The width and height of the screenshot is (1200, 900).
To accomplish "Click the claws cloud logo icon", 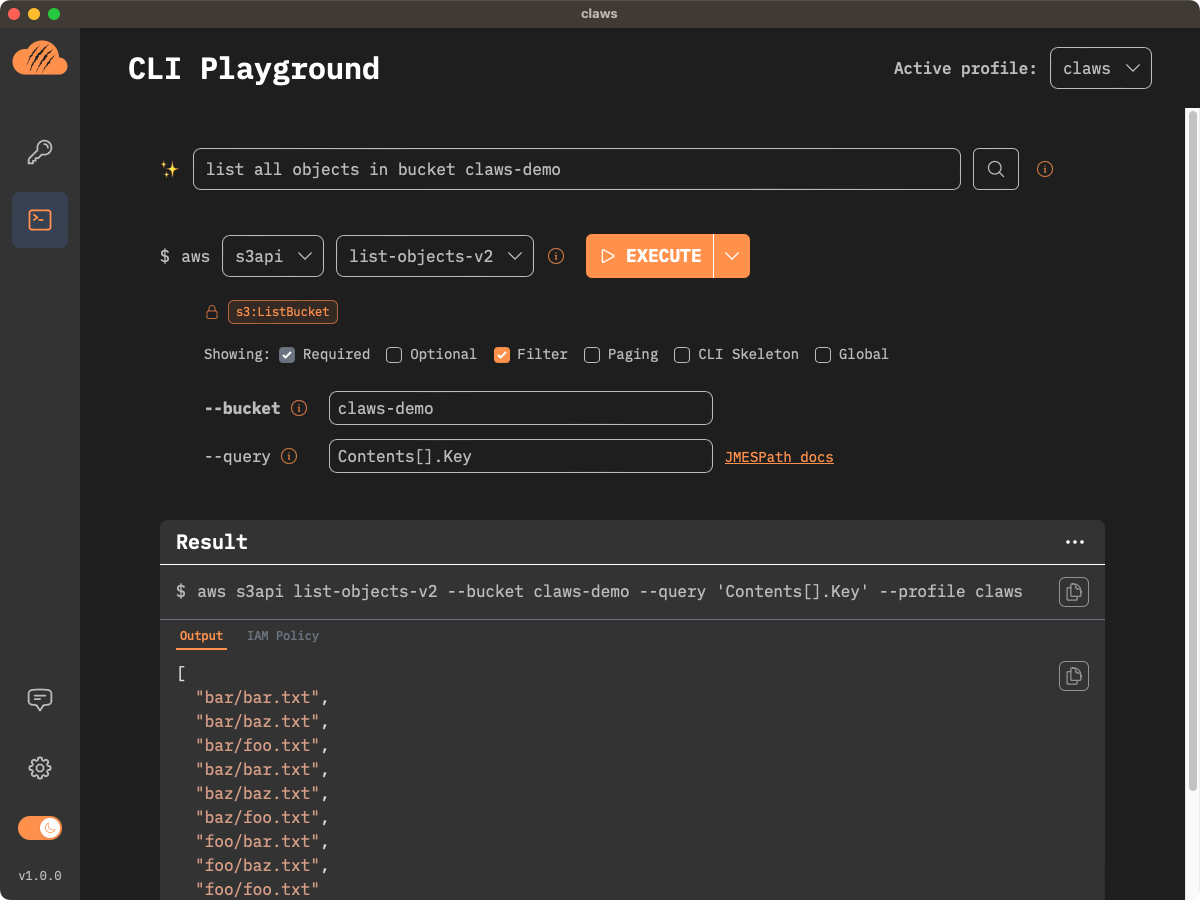I will (40, 58).
